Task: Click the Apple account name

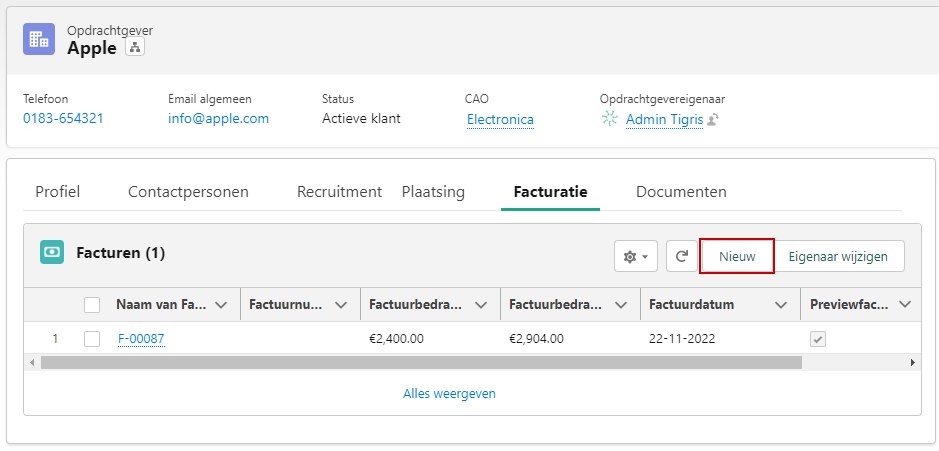Action: point(92,48)
